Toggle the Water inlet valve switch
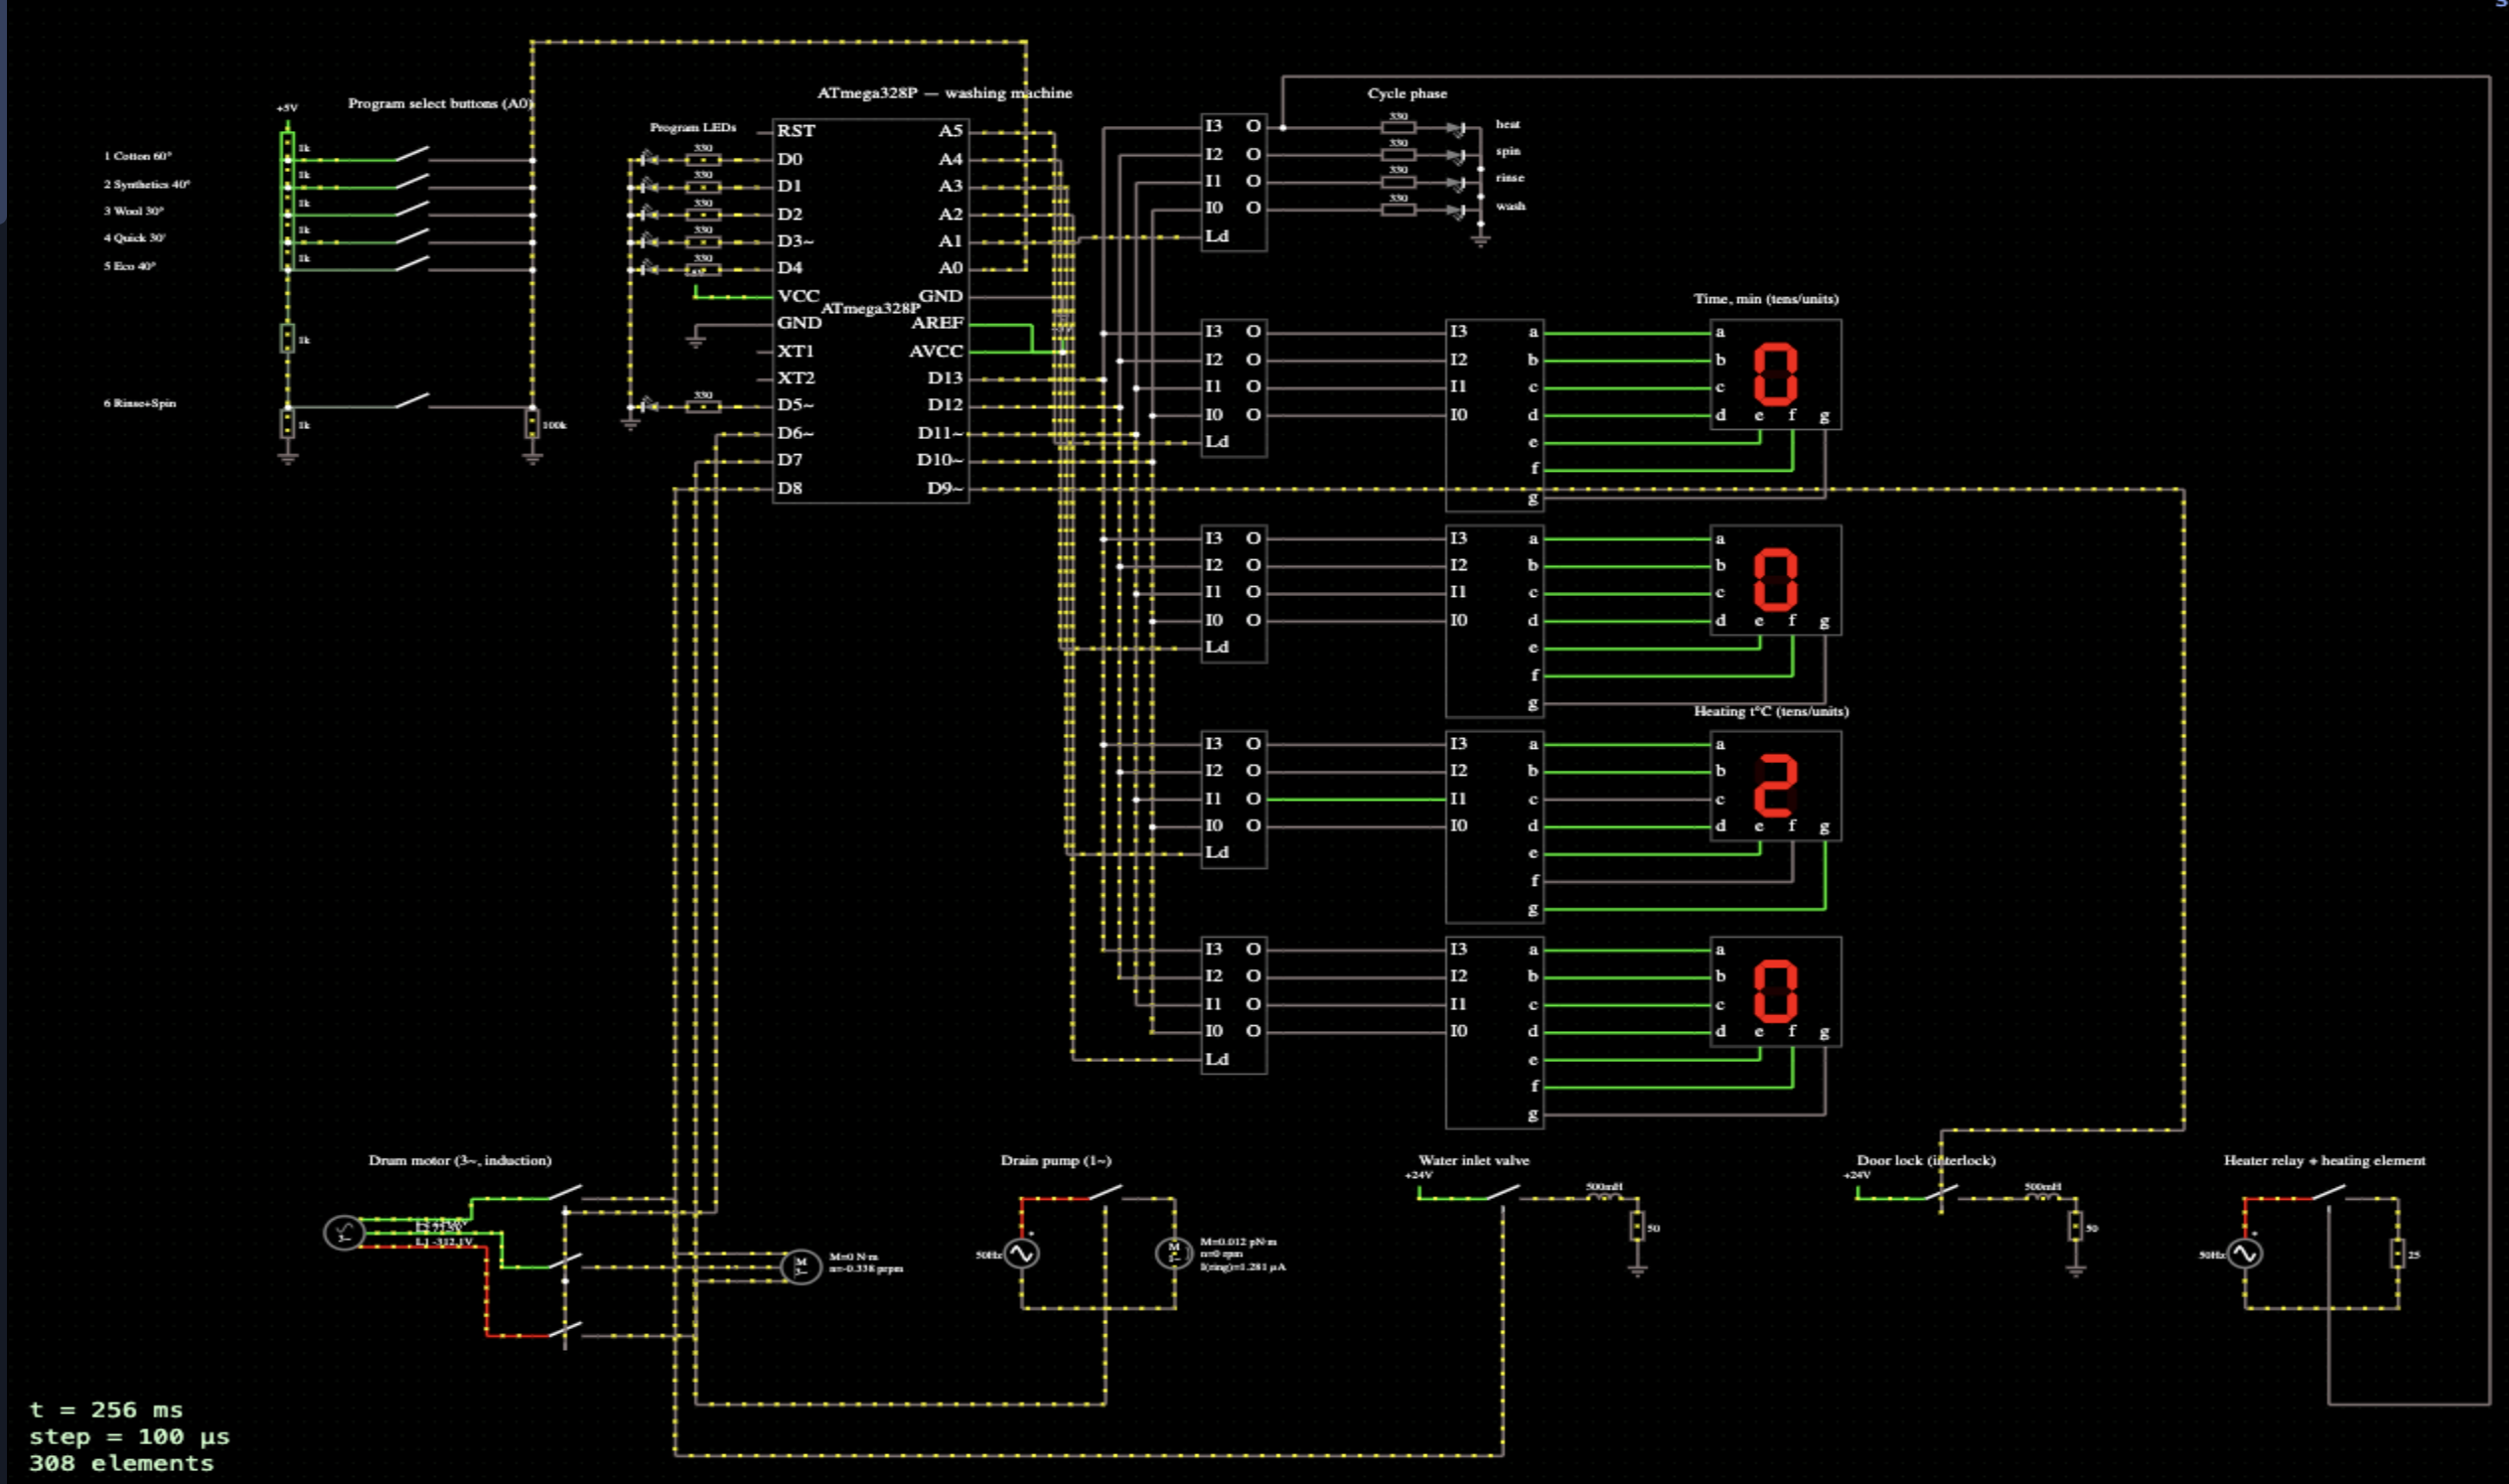The height and width of the screenshot is (1484, 2509). [1502, 1192]
